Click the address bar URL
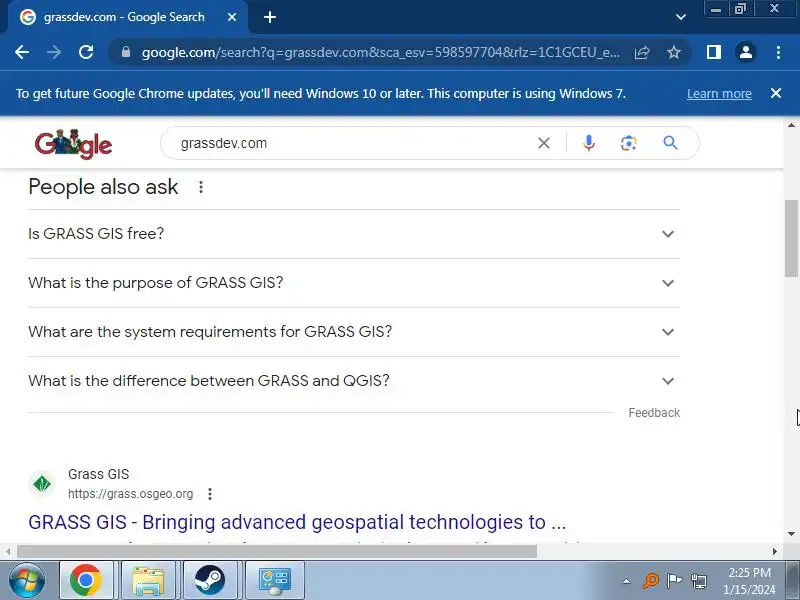800x600 pixels. click(381, 52)
